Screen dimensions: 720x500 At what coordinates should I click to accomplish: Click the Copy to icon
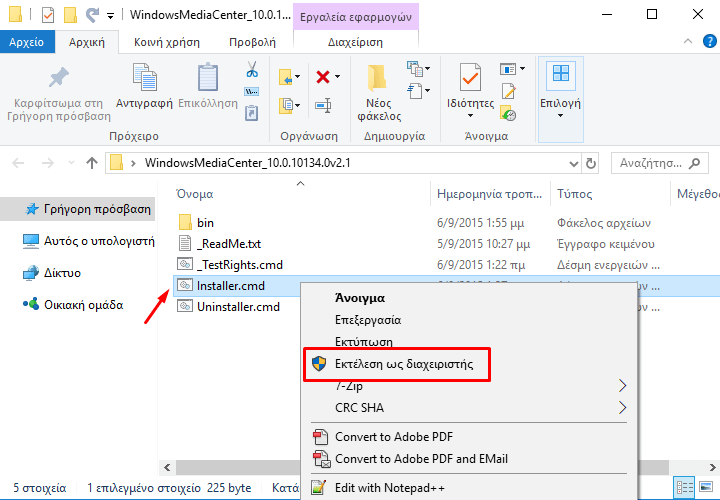point(286,106)
